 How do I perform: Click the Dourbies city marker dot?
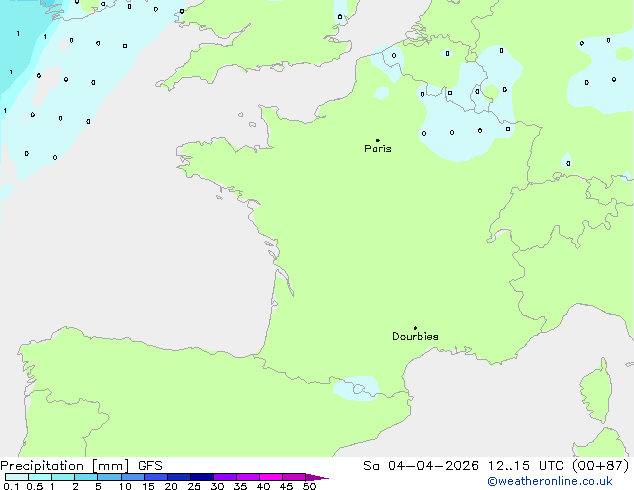click(416, 328)
